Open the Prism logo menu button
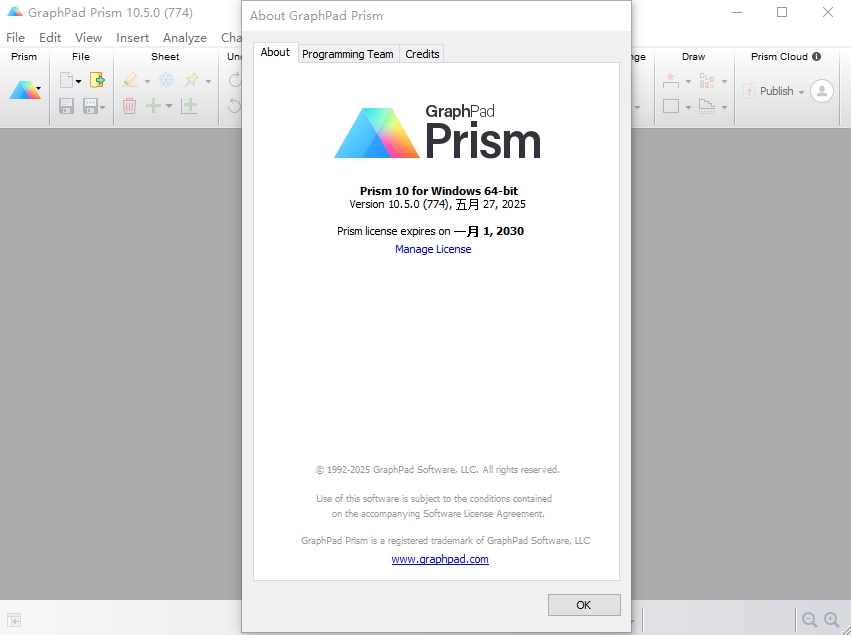Image resolution: width=851 pixels, height=635 pixels. tap(25, 91)
